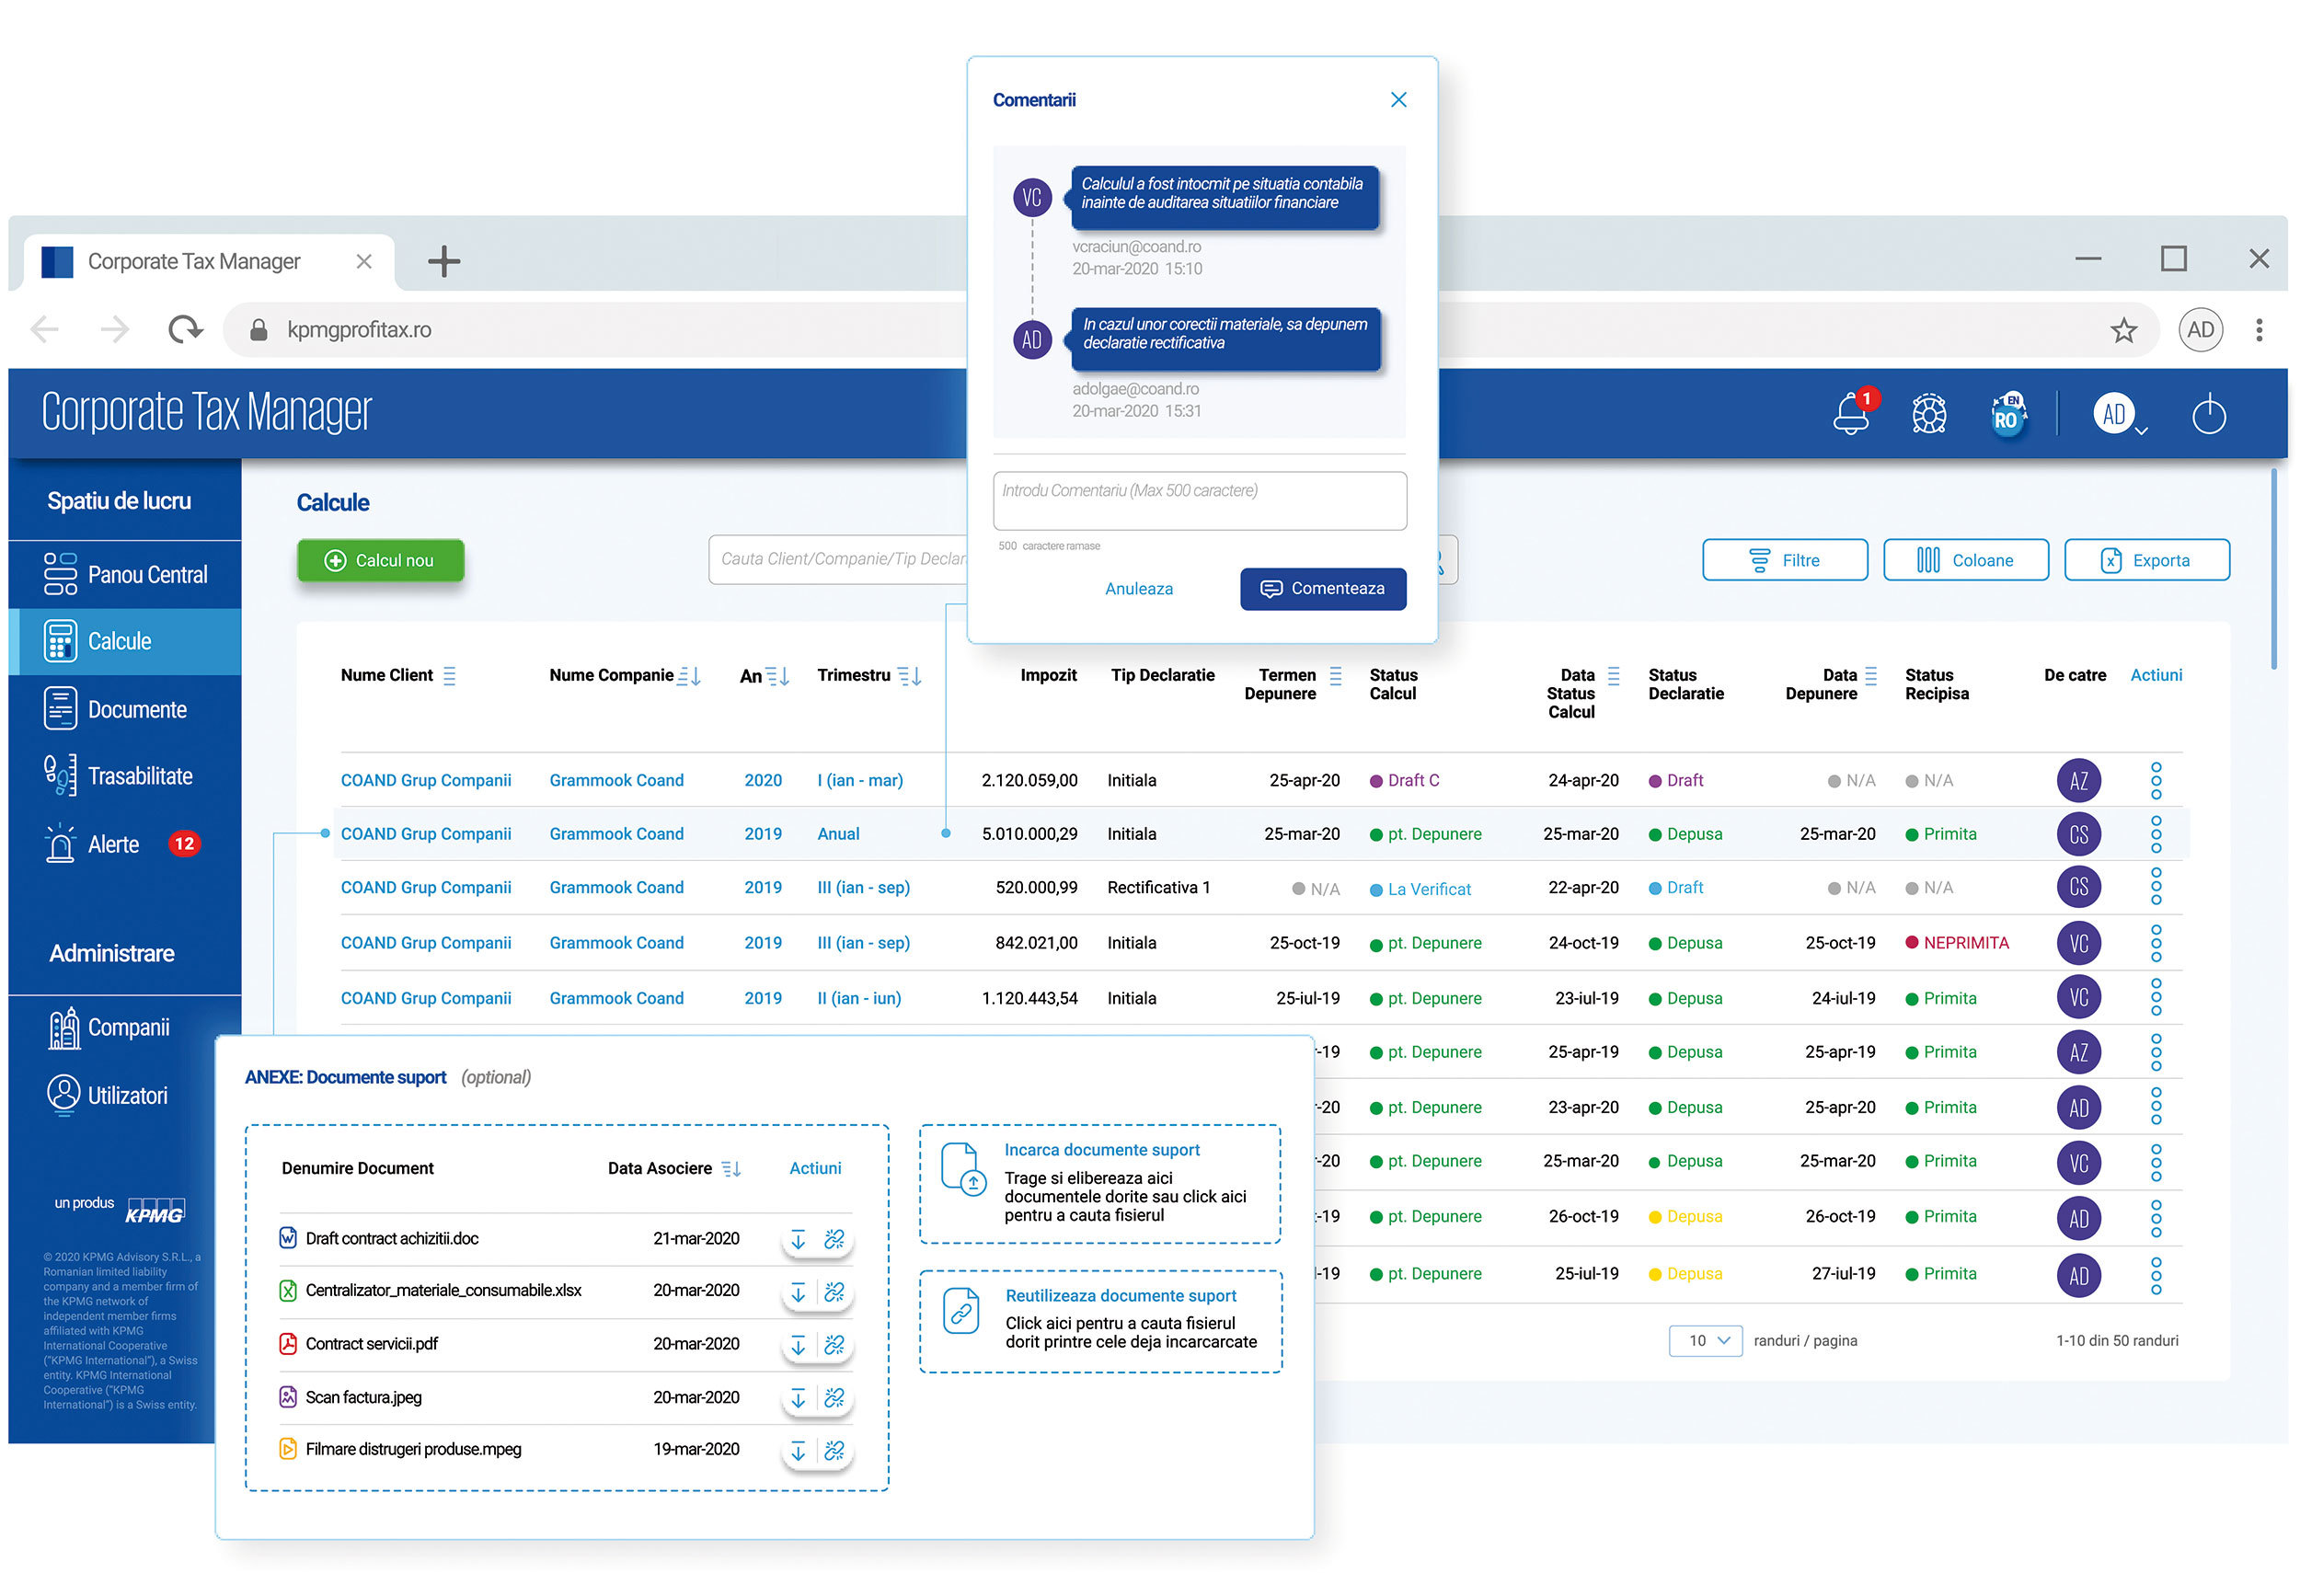Unlink Contract servicii.pdf
Screen dimensions: 2300x1596
(834, 1346)
